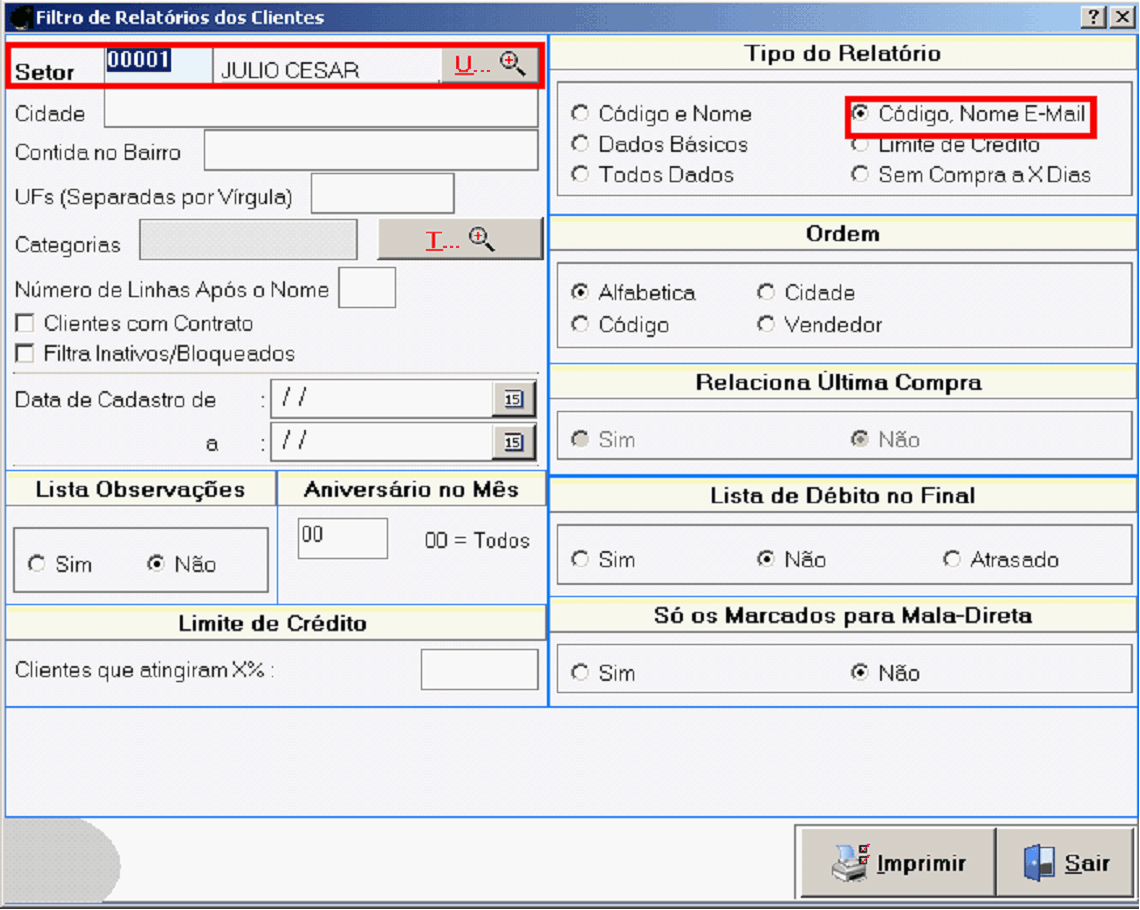Open calendar for the end date field

513,442
